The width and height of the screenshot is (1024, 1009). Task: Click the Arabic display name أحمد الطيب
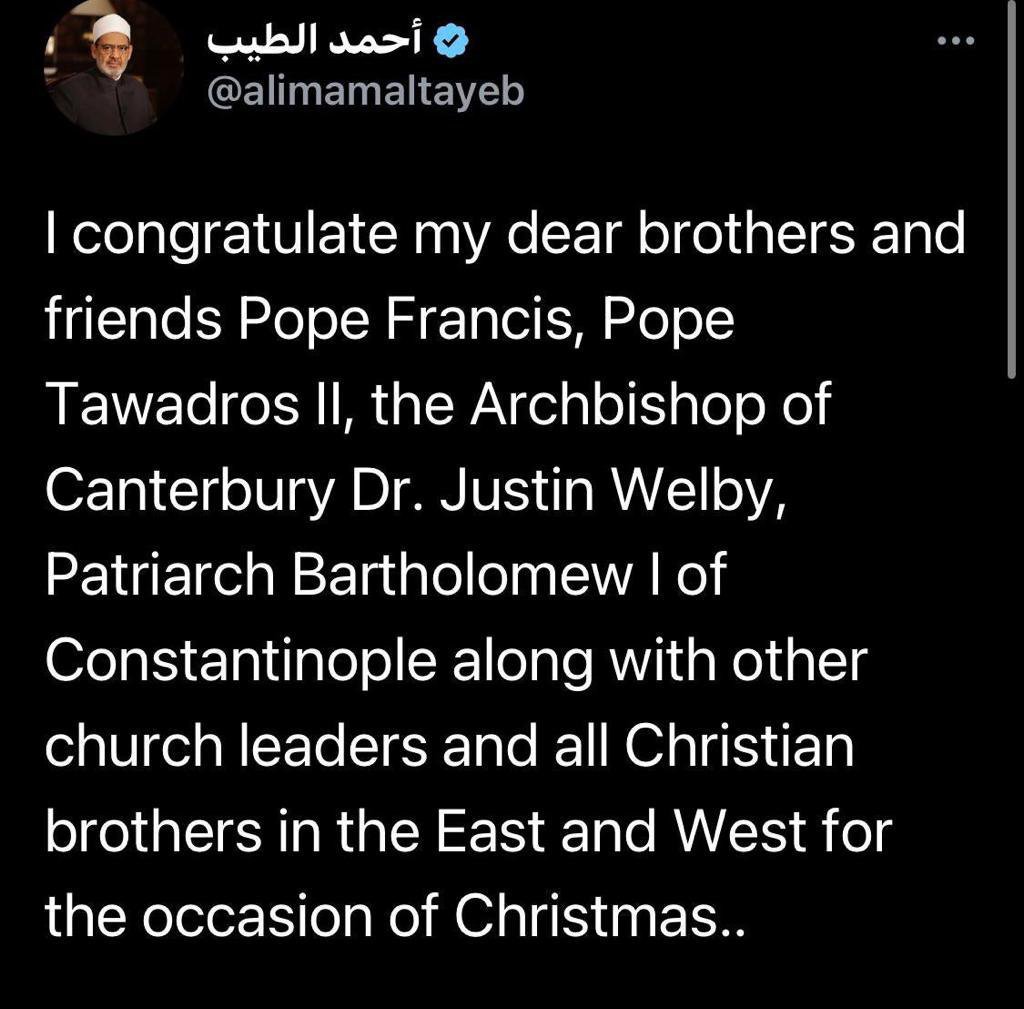[318, 42]
